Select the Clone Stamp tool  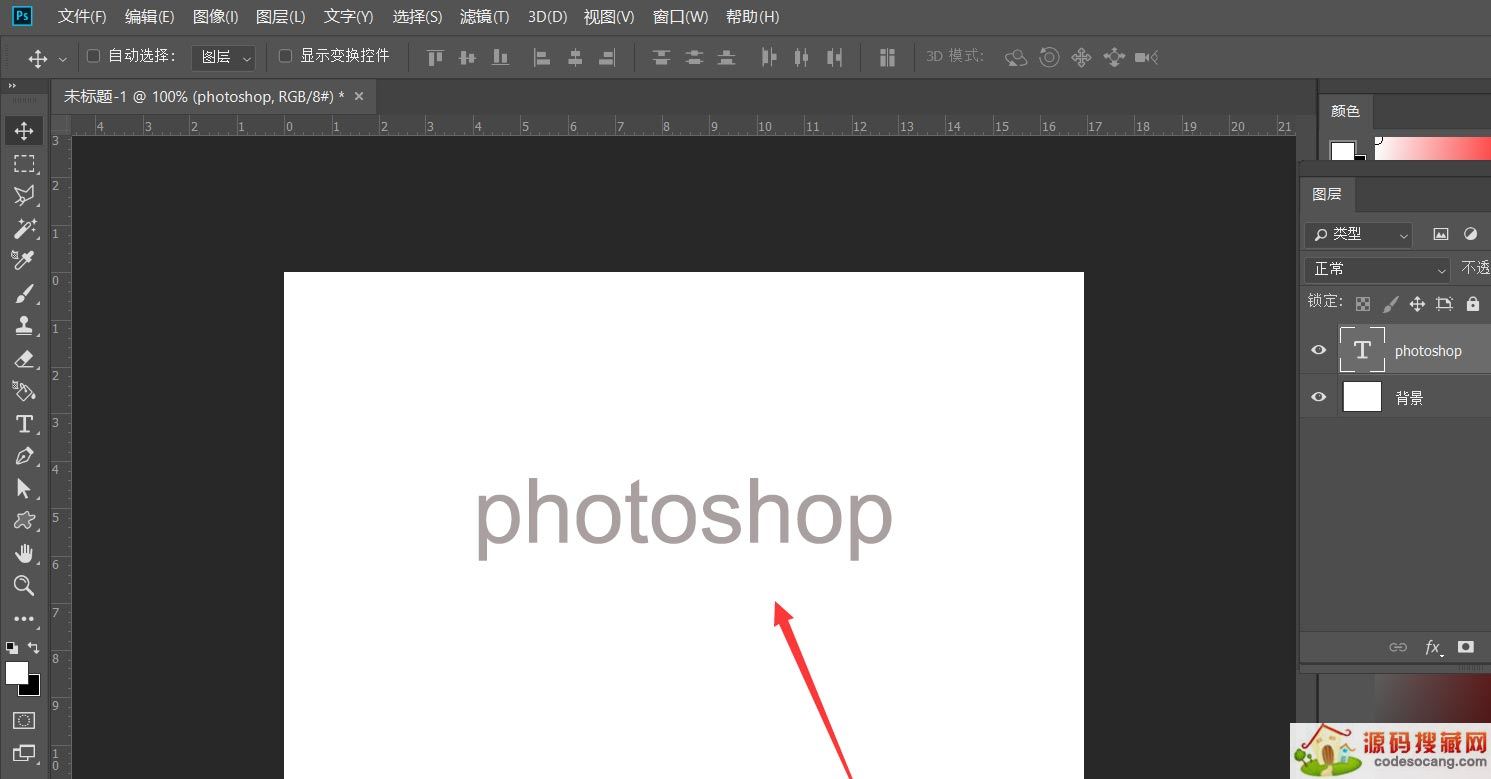tap(24, 325)
